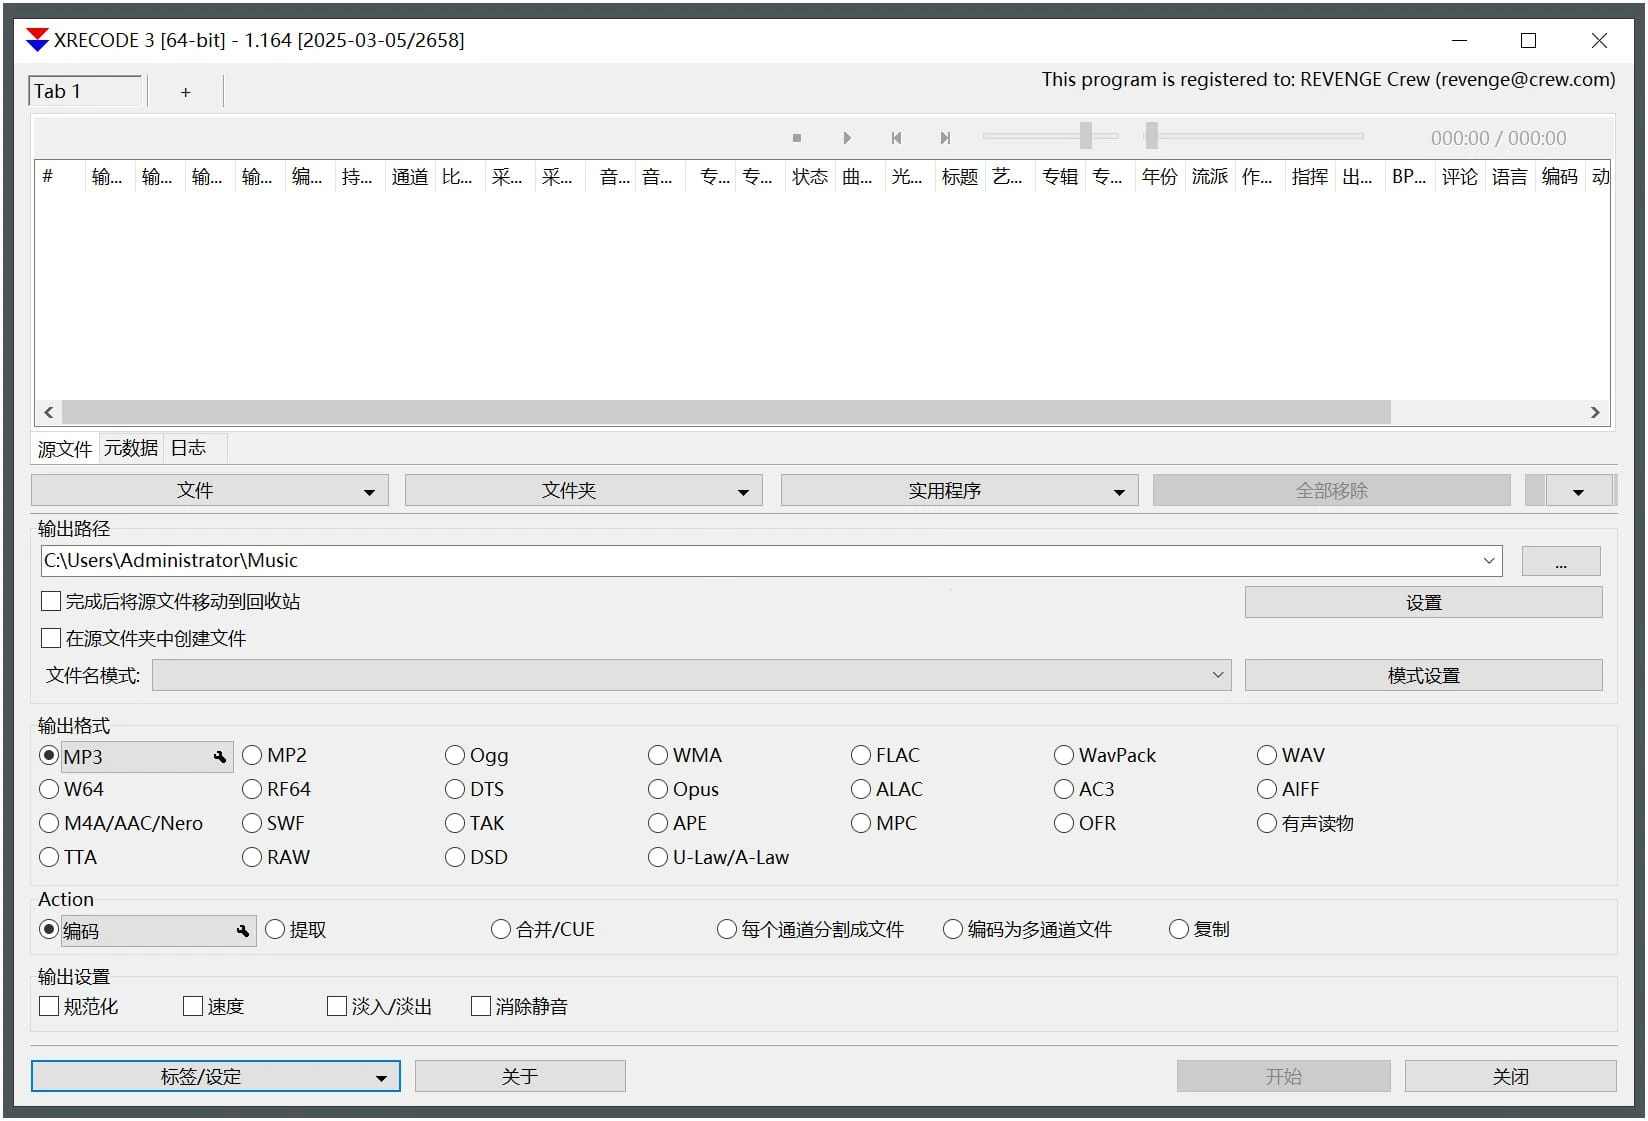Screen dimensions: 1648x1121
Task: Click the ... browse icon beside output path
Action: pos(1560,561)
